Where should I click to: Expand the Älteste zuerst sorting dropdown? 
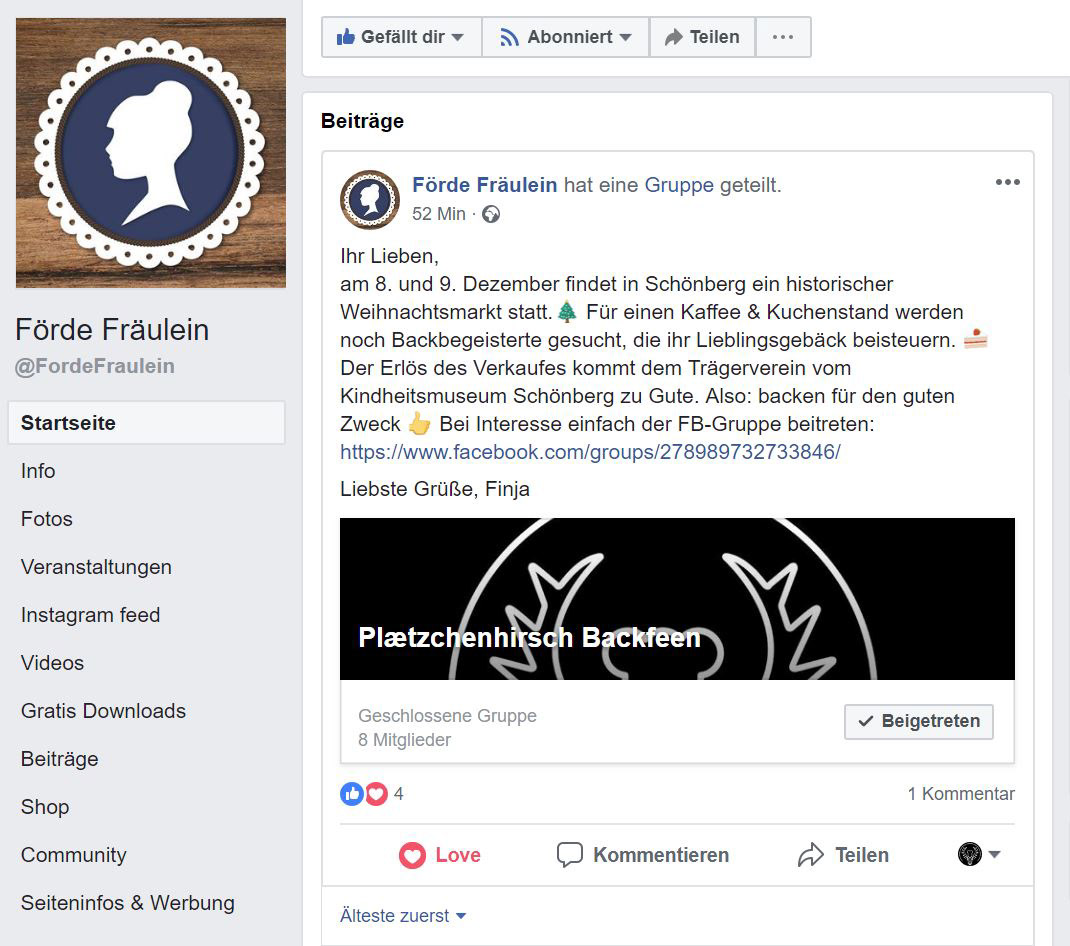click(403, 915)
